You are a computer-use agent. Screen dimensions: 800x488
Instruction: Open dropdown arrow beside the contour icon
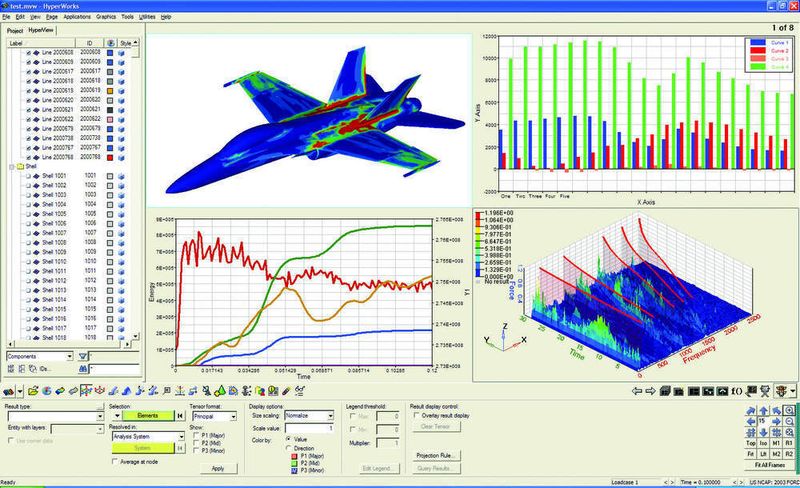(20, 392)
